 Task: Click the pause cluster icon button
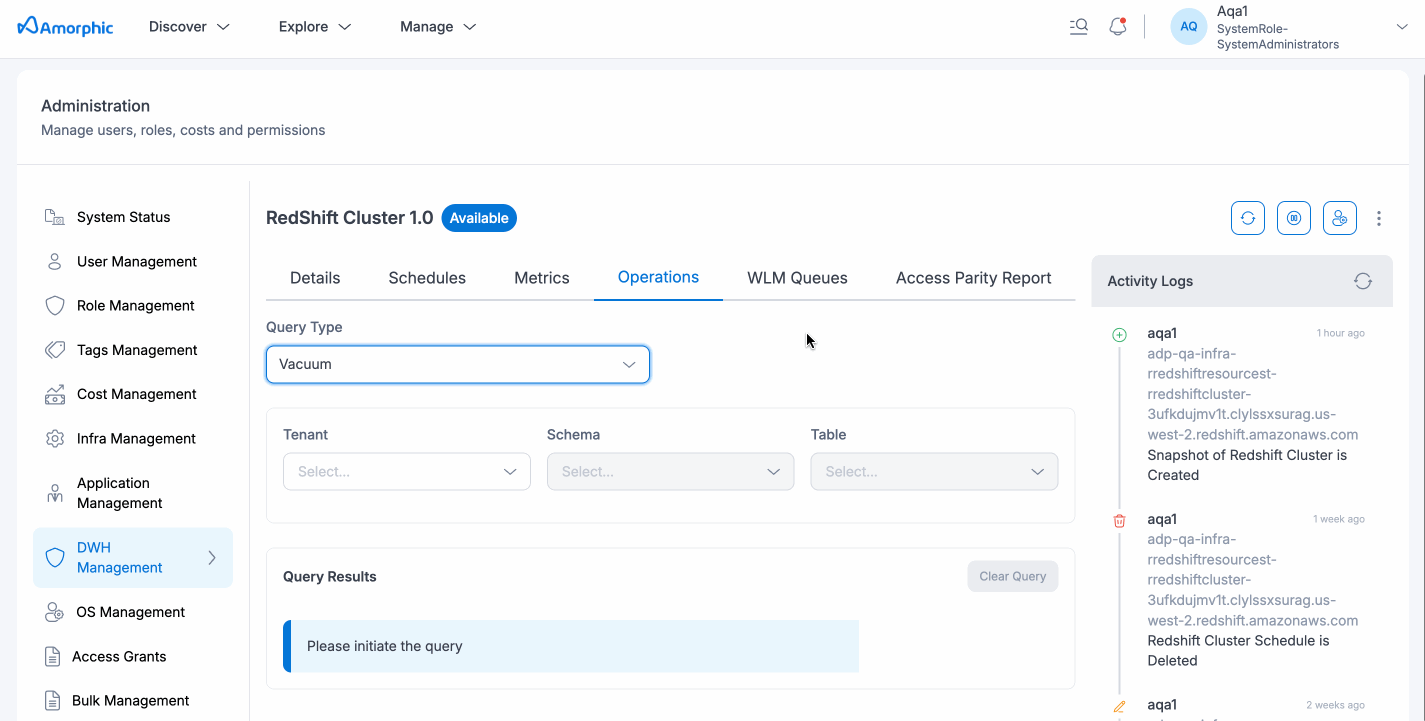pyautogui.click(x=1294, y=218)
